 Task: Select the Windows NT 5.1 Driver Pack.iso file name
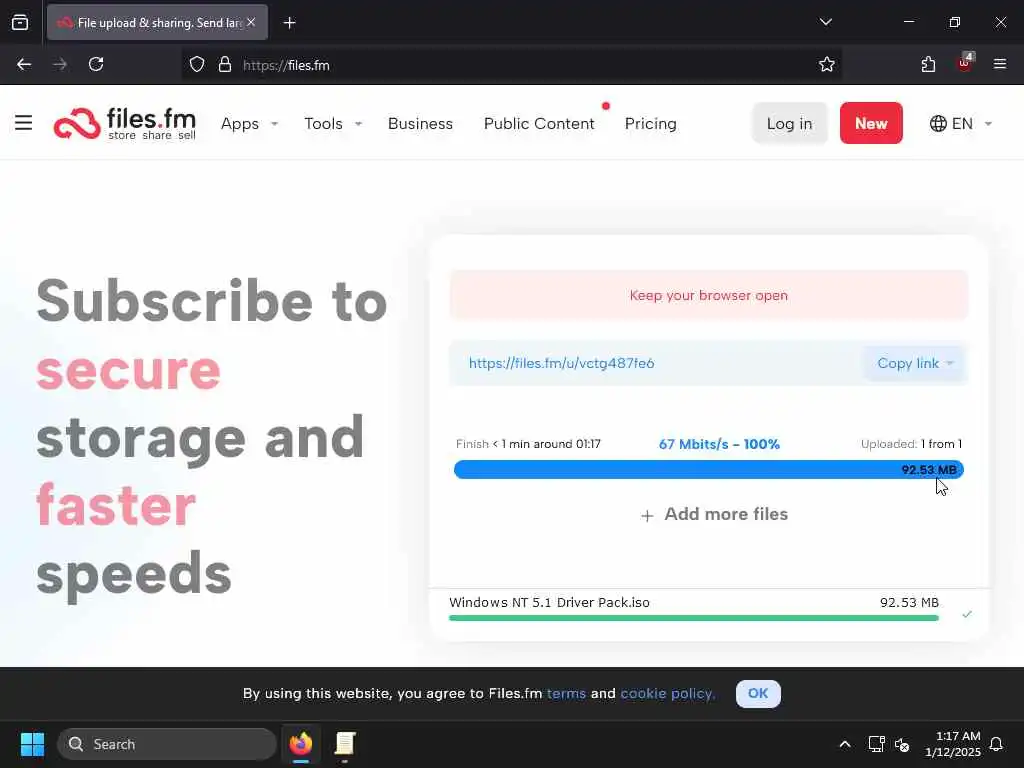coord(549,603)
